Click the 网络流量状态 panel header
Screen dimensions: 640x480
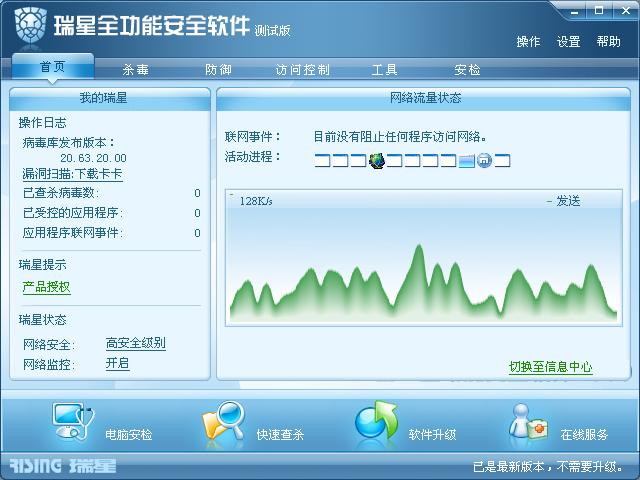(x=425, y=98)
